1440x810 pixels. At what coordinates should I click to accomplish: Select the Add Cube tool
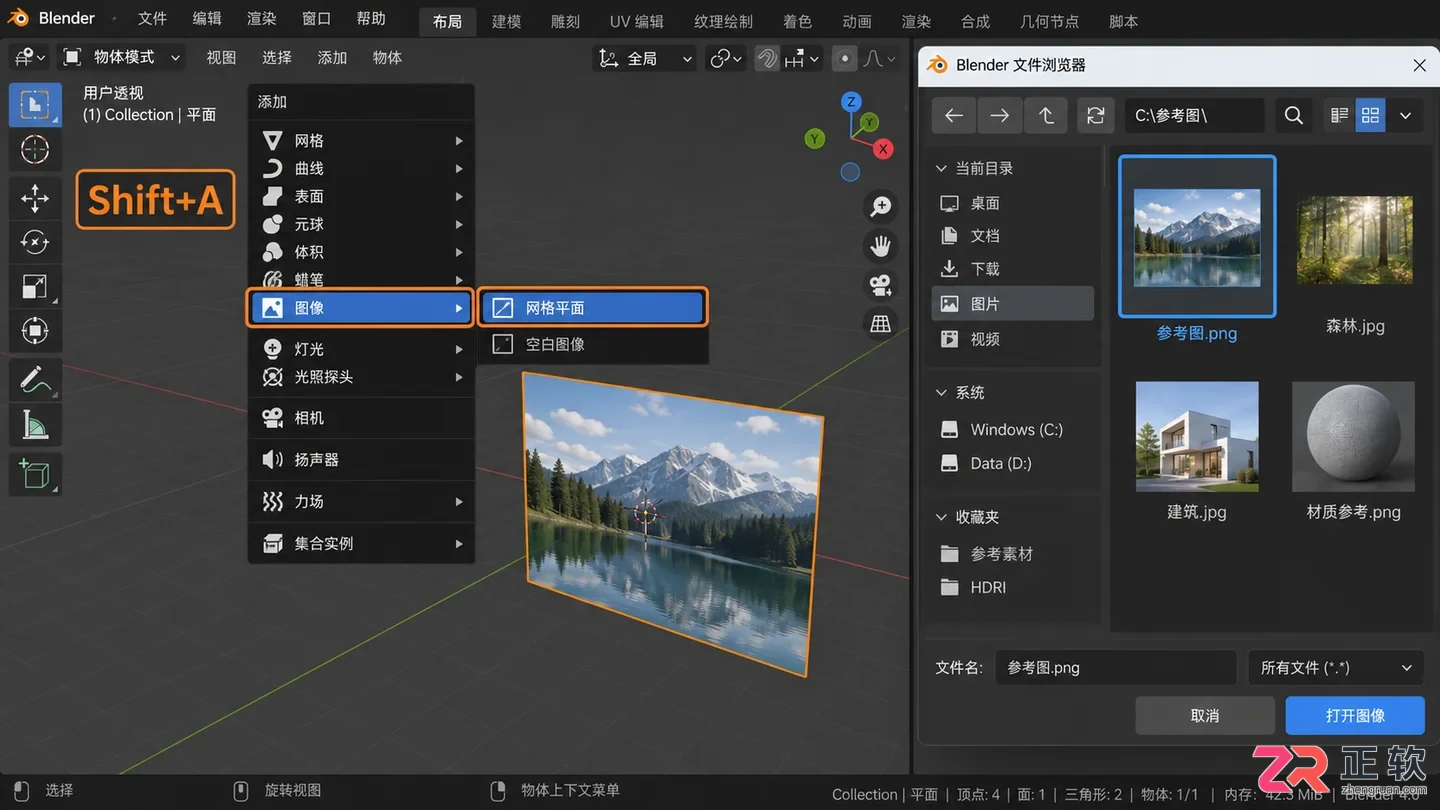[x=35, y=474]
